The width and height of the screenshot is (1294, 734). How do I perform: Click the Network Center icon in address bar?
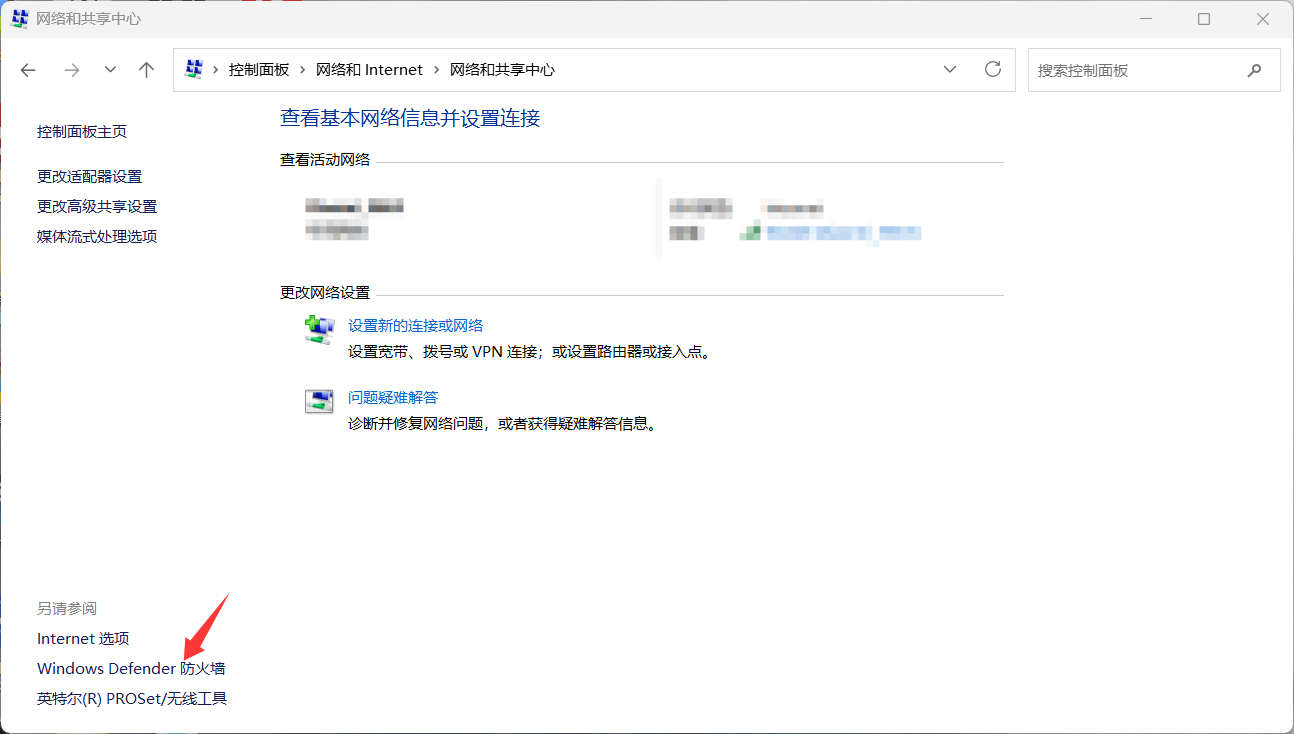point(194,69)
